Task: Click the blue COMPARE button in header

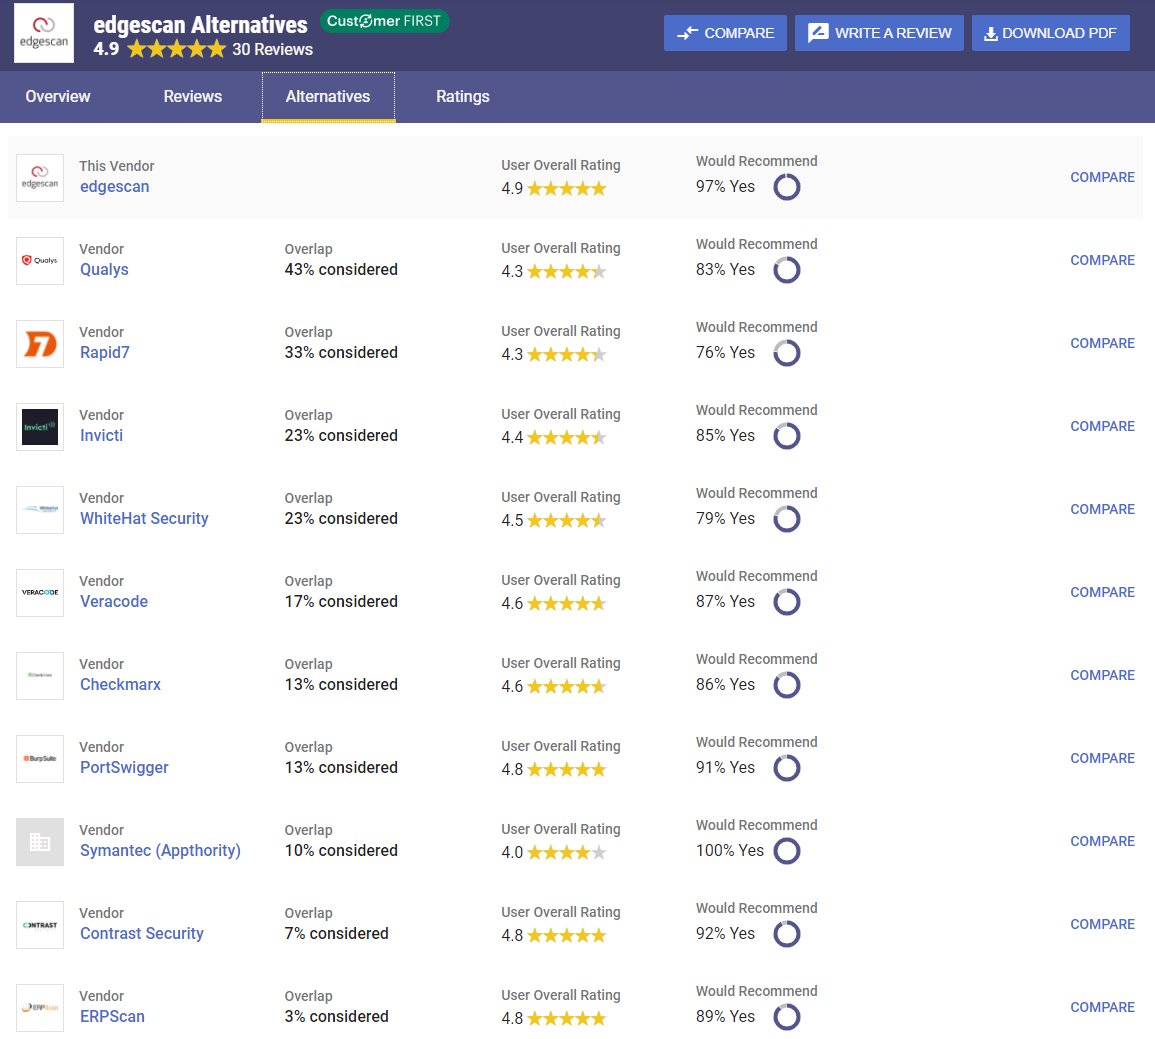Action: tap(725, 33)
